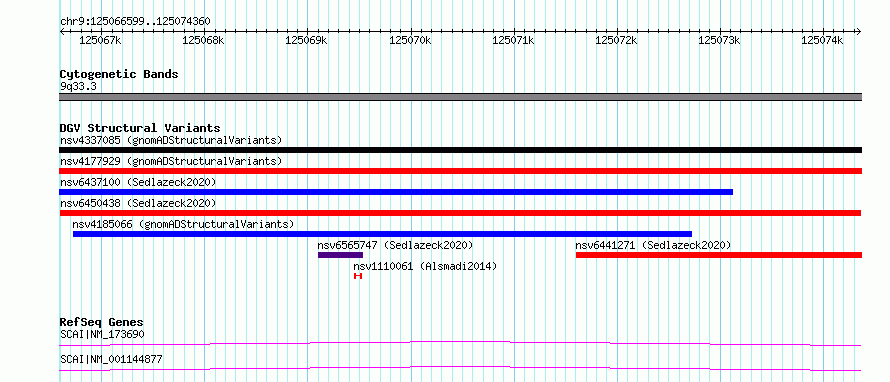This screenshot has width=890, height=382.
Task: Click the 125068k ruler tick label
Action: coord(203,40)
